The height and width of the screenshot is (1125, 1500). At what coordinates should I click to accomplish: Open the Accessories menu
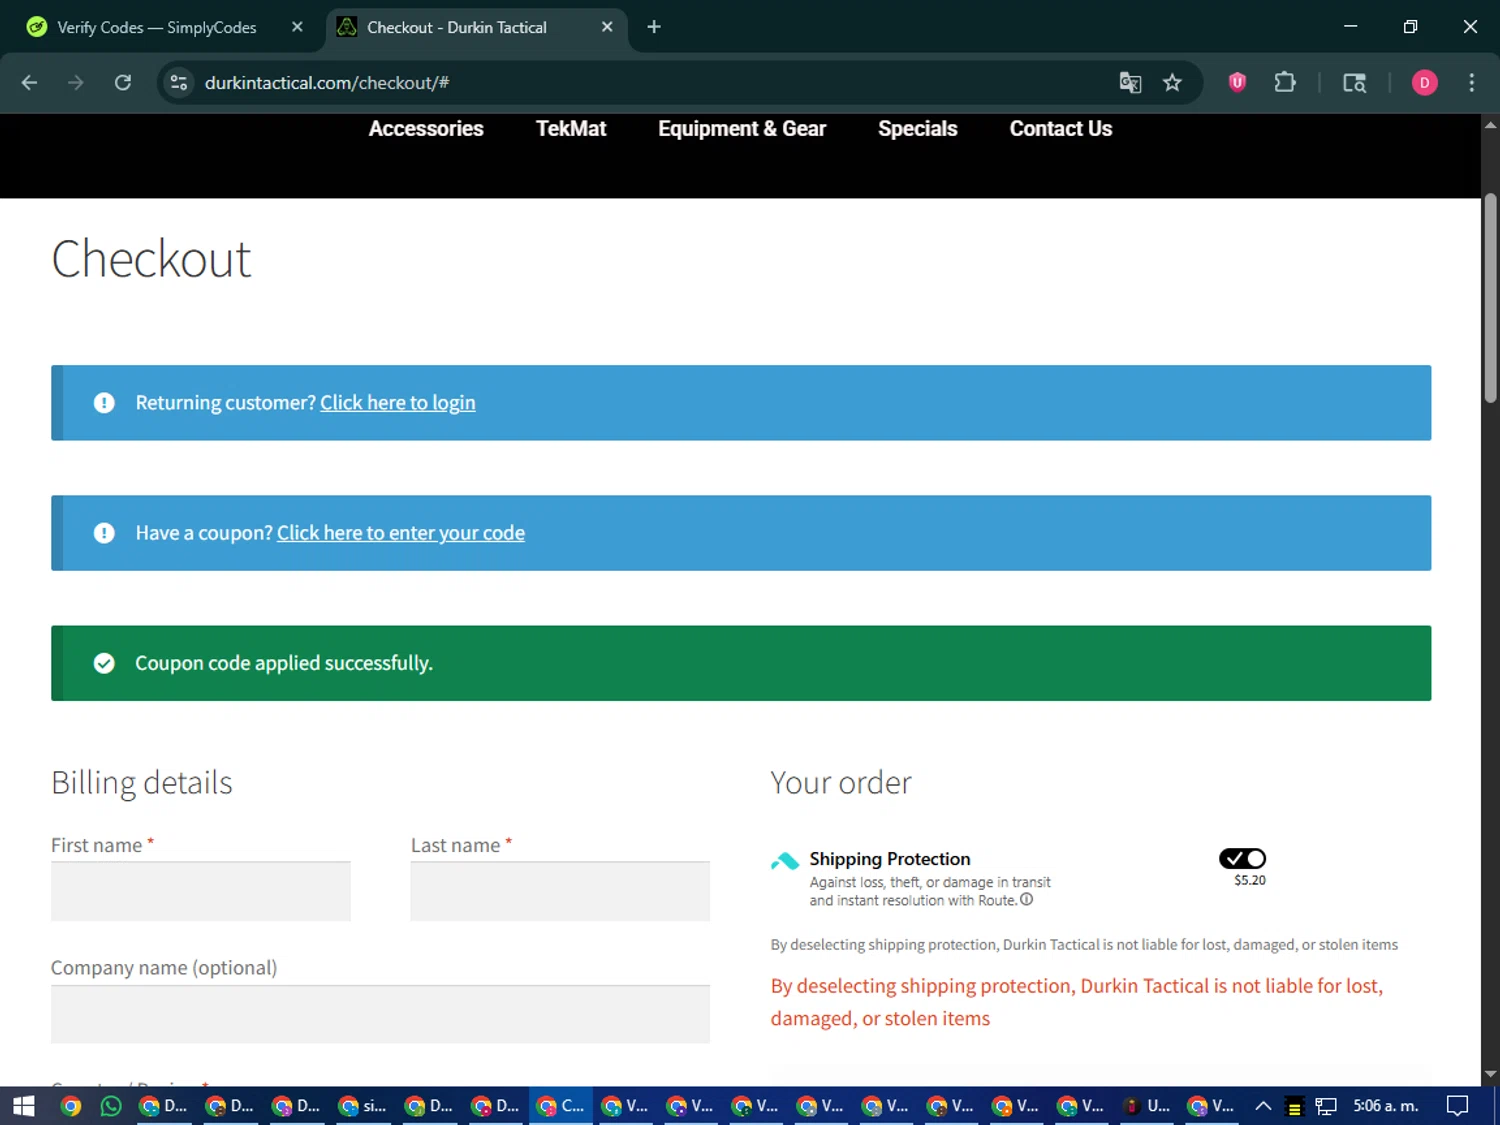point(426,129)
